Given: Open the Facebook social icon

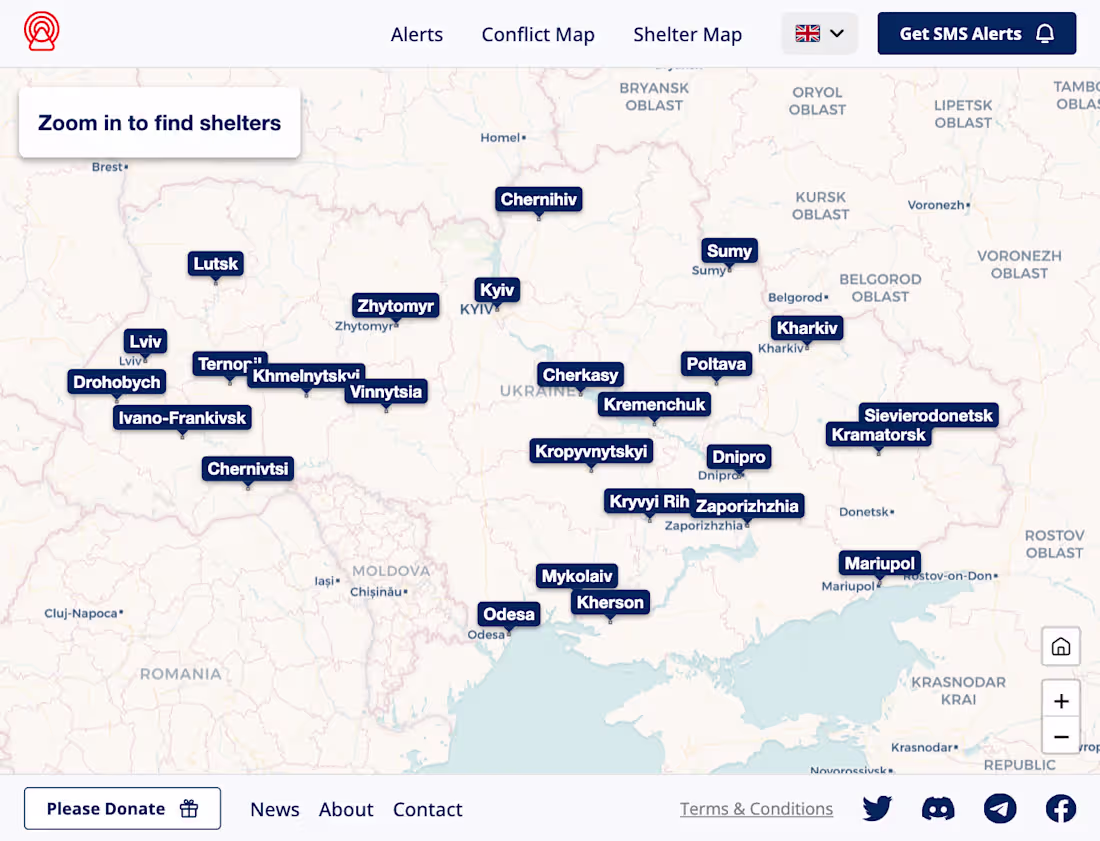Looking at the screenshot, I should pos(1060,808).
